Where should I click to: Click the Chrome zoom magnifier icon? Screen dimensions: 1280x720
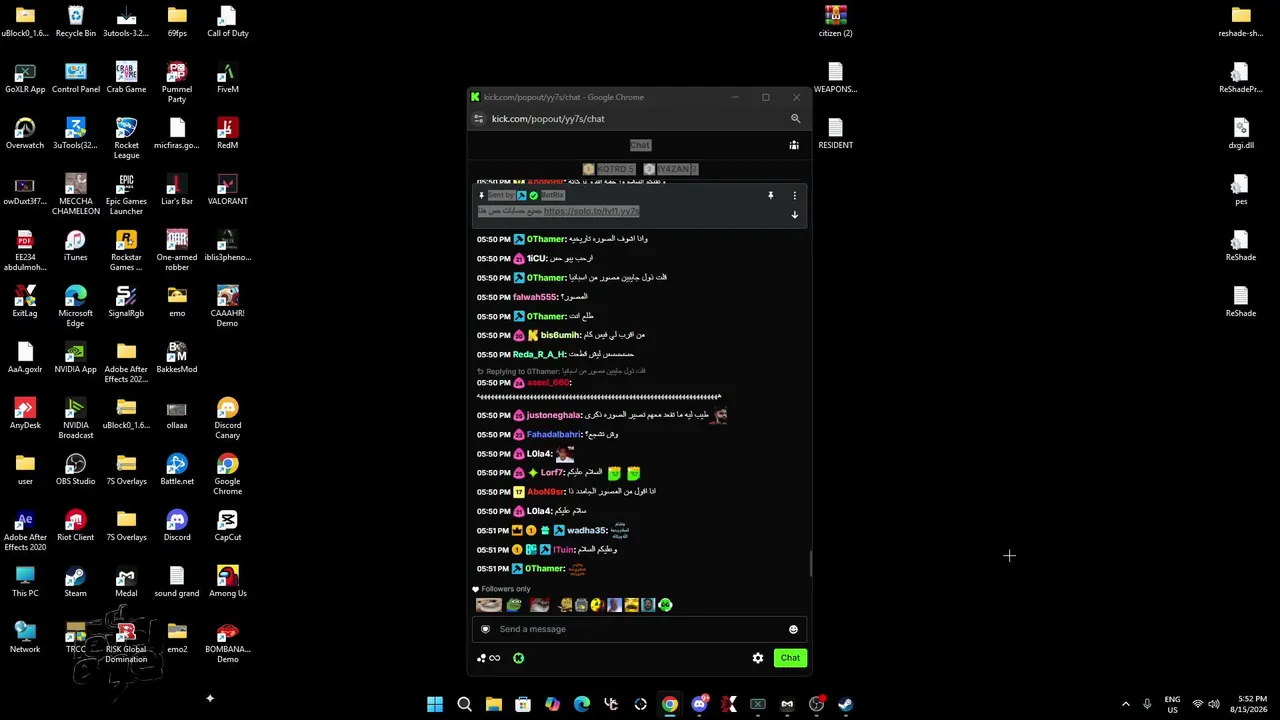796,119
